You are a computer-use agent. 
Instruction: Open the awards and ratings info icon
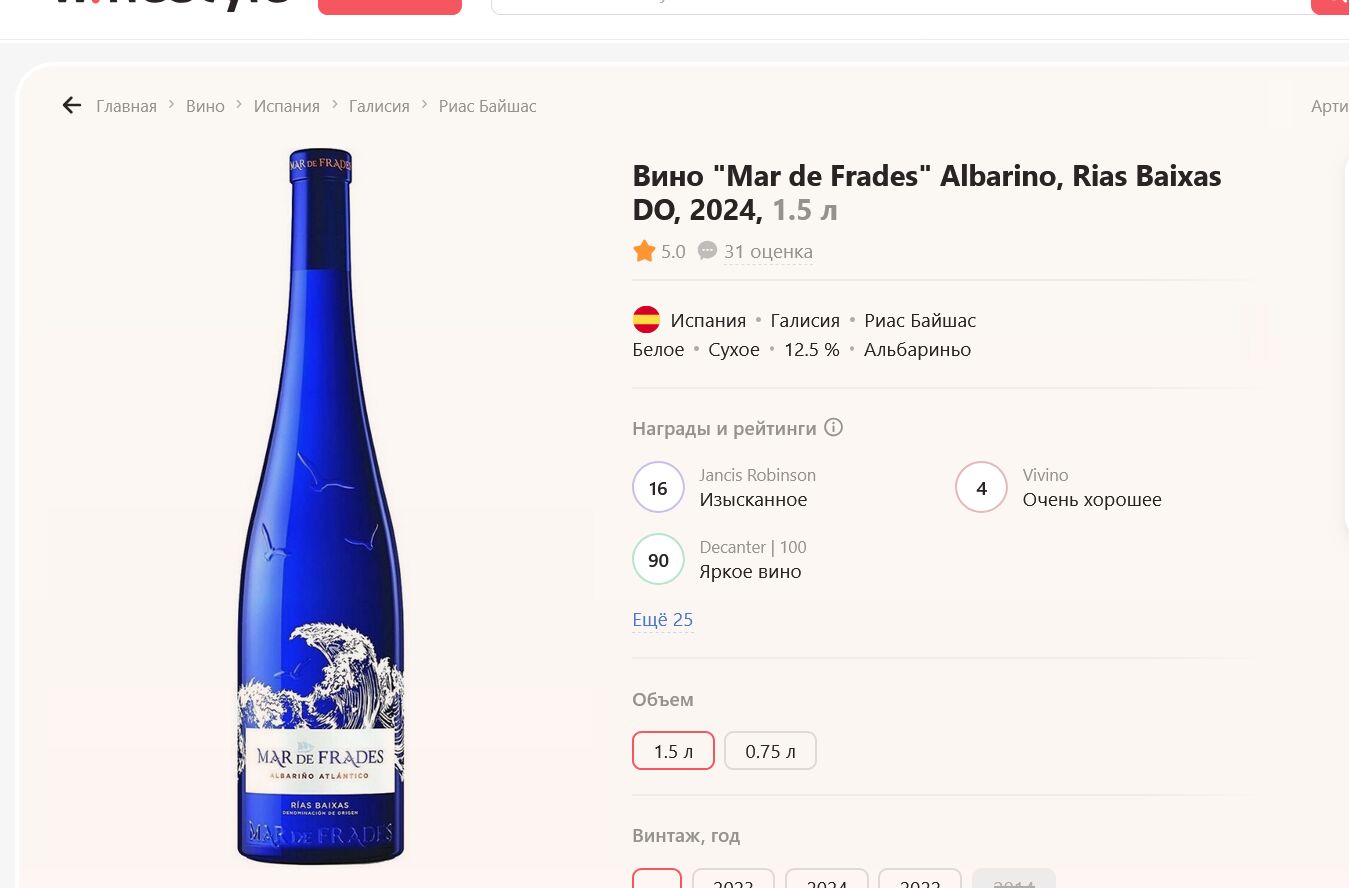[833, 428]
